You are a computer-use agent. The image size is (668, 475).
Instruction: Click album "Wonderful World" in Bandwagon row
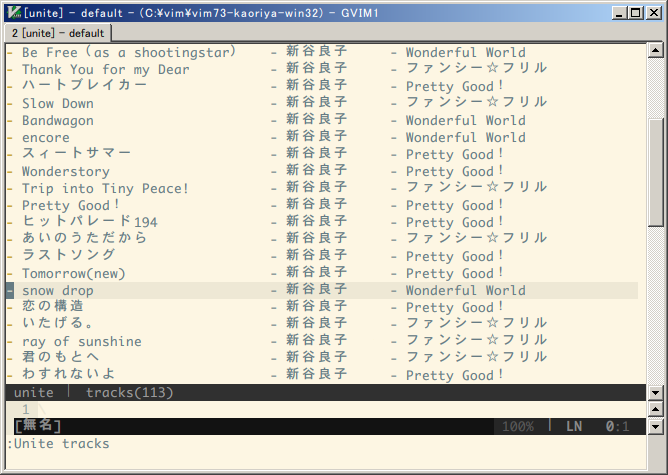466,121
